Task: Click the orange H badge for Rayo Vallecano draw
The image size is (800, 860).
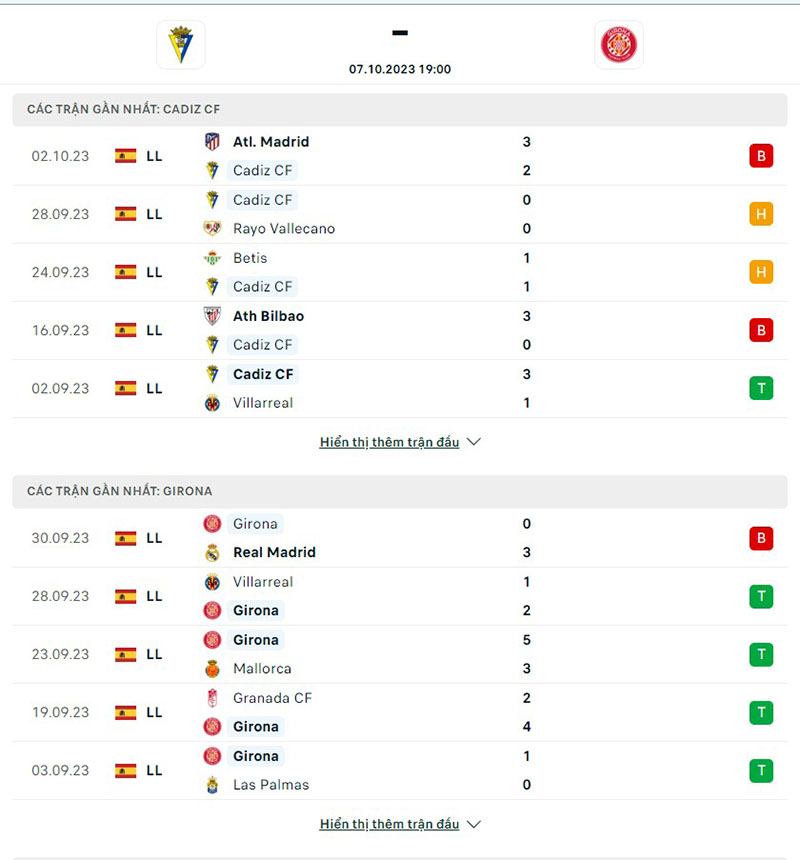Action: [761, 214]
